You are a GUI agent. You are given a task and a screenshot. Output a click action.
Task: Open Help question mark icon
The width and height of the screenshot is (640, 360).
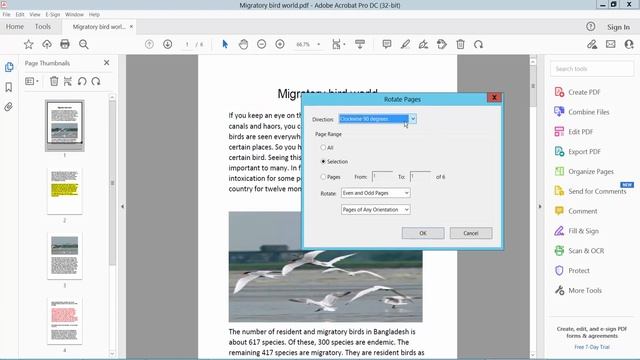[x=591, y=27]
